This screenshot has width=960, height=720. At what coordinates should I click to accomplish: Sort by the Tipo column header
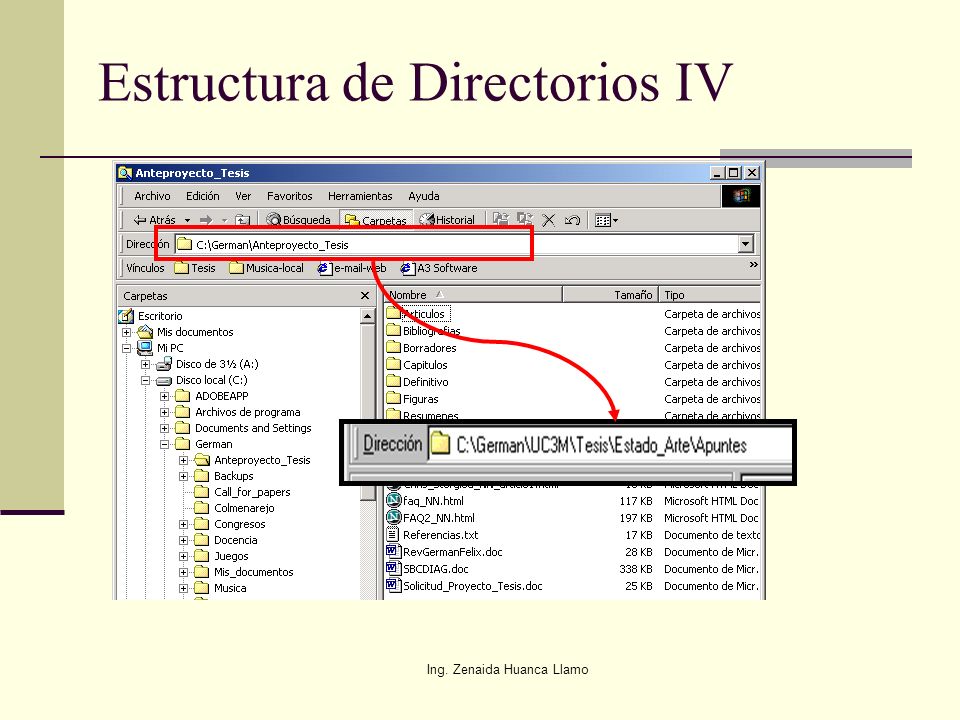pyautogui.click(x=710, y=294)
